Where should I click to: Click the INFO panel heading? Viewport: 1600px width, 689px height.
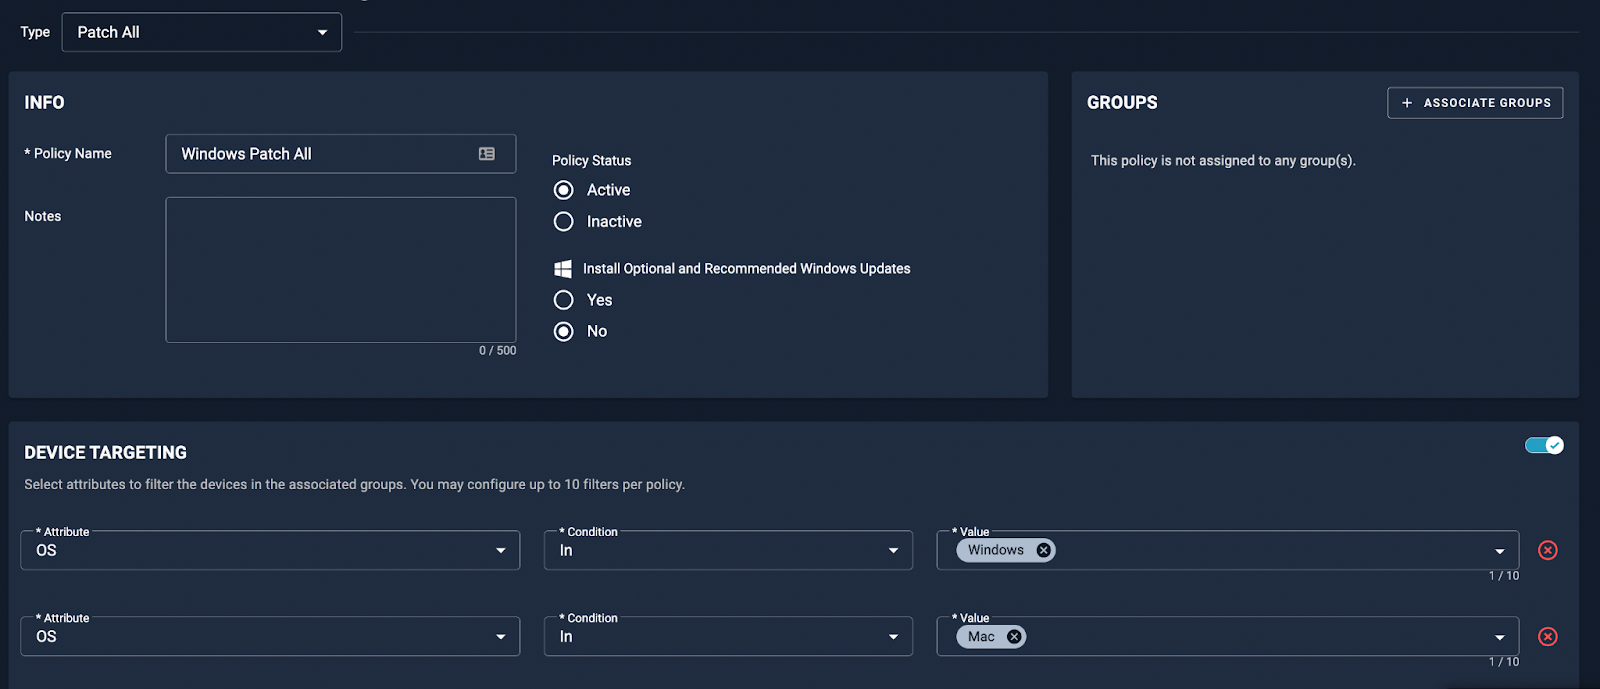tap(44, 102)
